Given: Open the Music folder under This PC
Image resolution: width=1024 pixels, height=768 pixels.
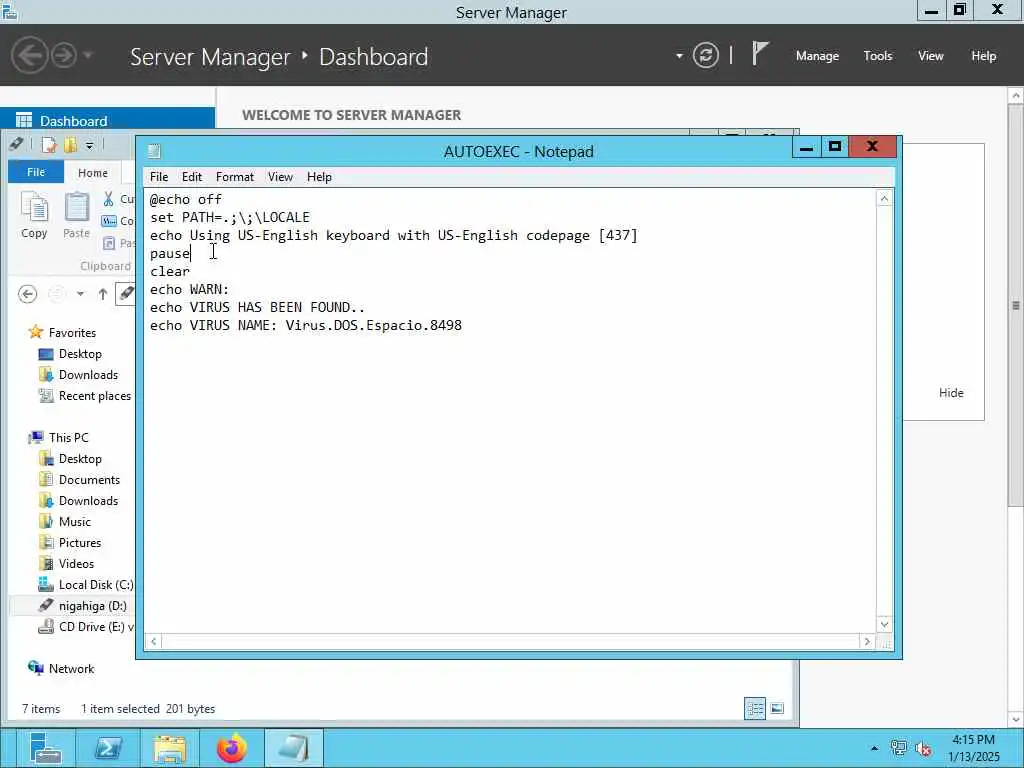Looking at the screenshot, I should click(65, 522).
